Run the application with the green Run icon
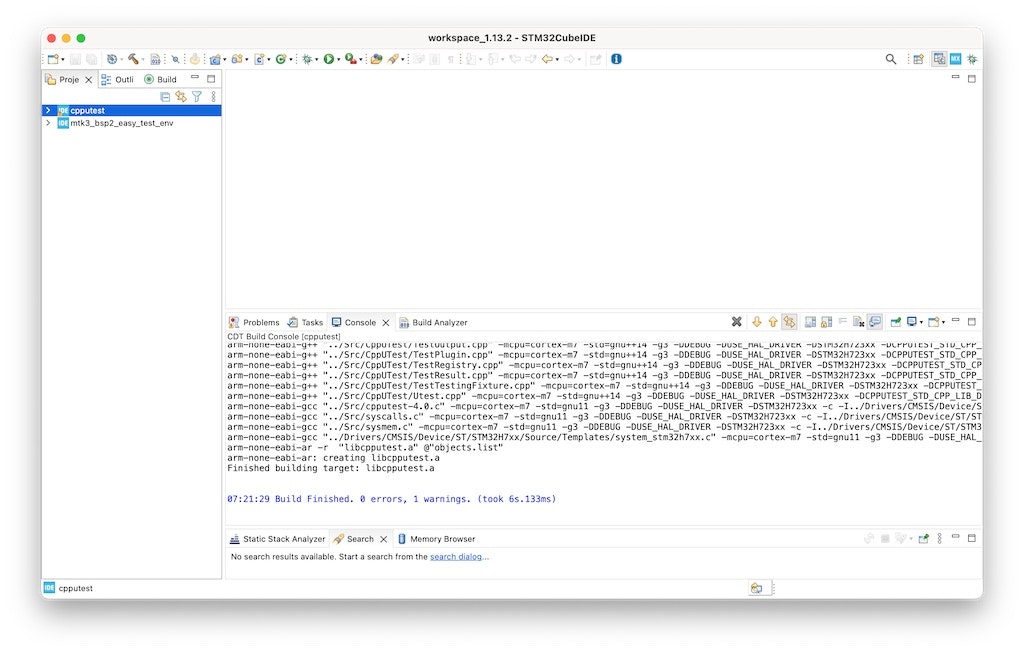1024x653 pixels. 328,58
